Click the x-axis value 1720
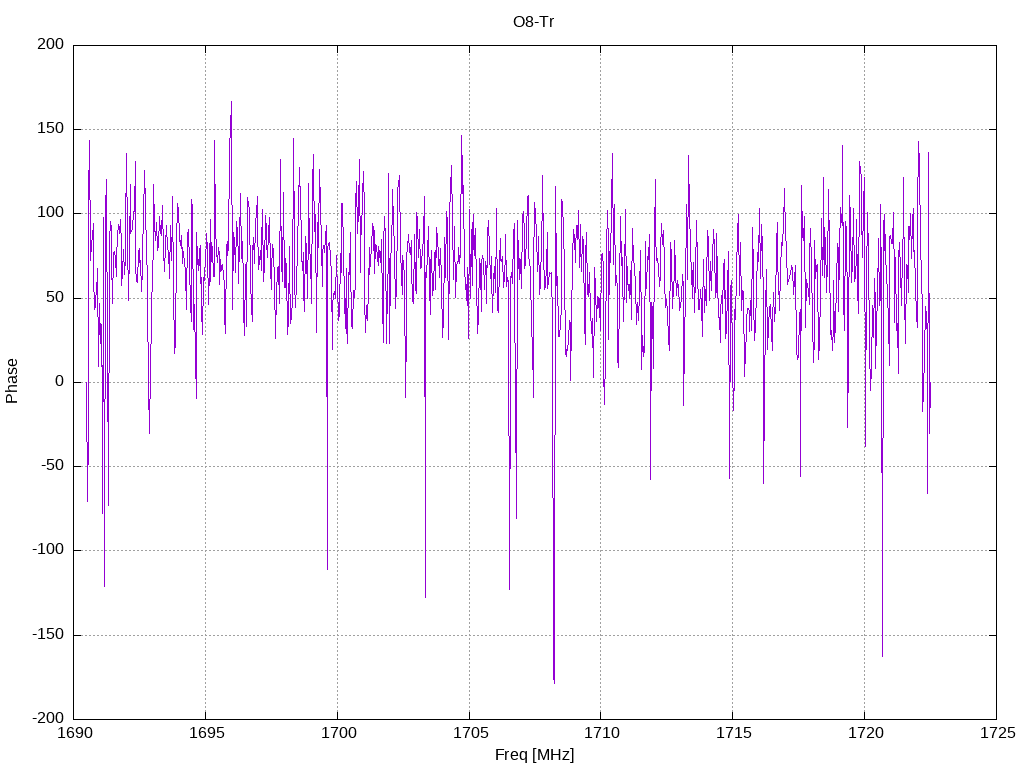The height and width of the screenshot is (768, 1024). tap(865, 733)
